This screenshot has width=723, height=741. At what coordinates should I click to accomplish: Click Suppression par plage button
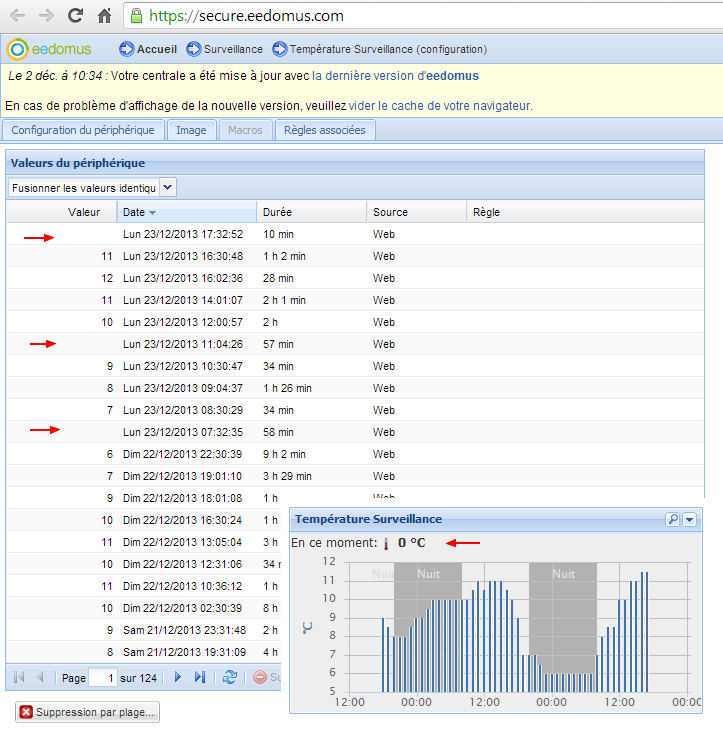click(87, 712)
